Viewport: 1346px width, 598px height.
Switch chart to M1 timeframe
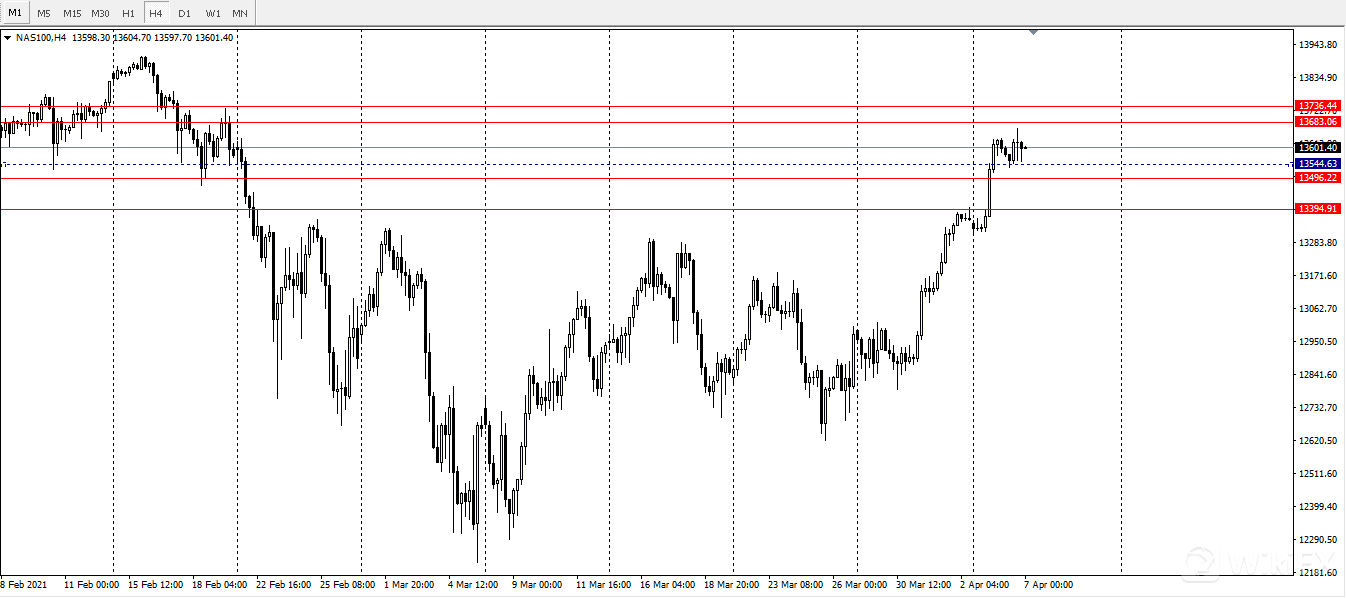point(15,13)
